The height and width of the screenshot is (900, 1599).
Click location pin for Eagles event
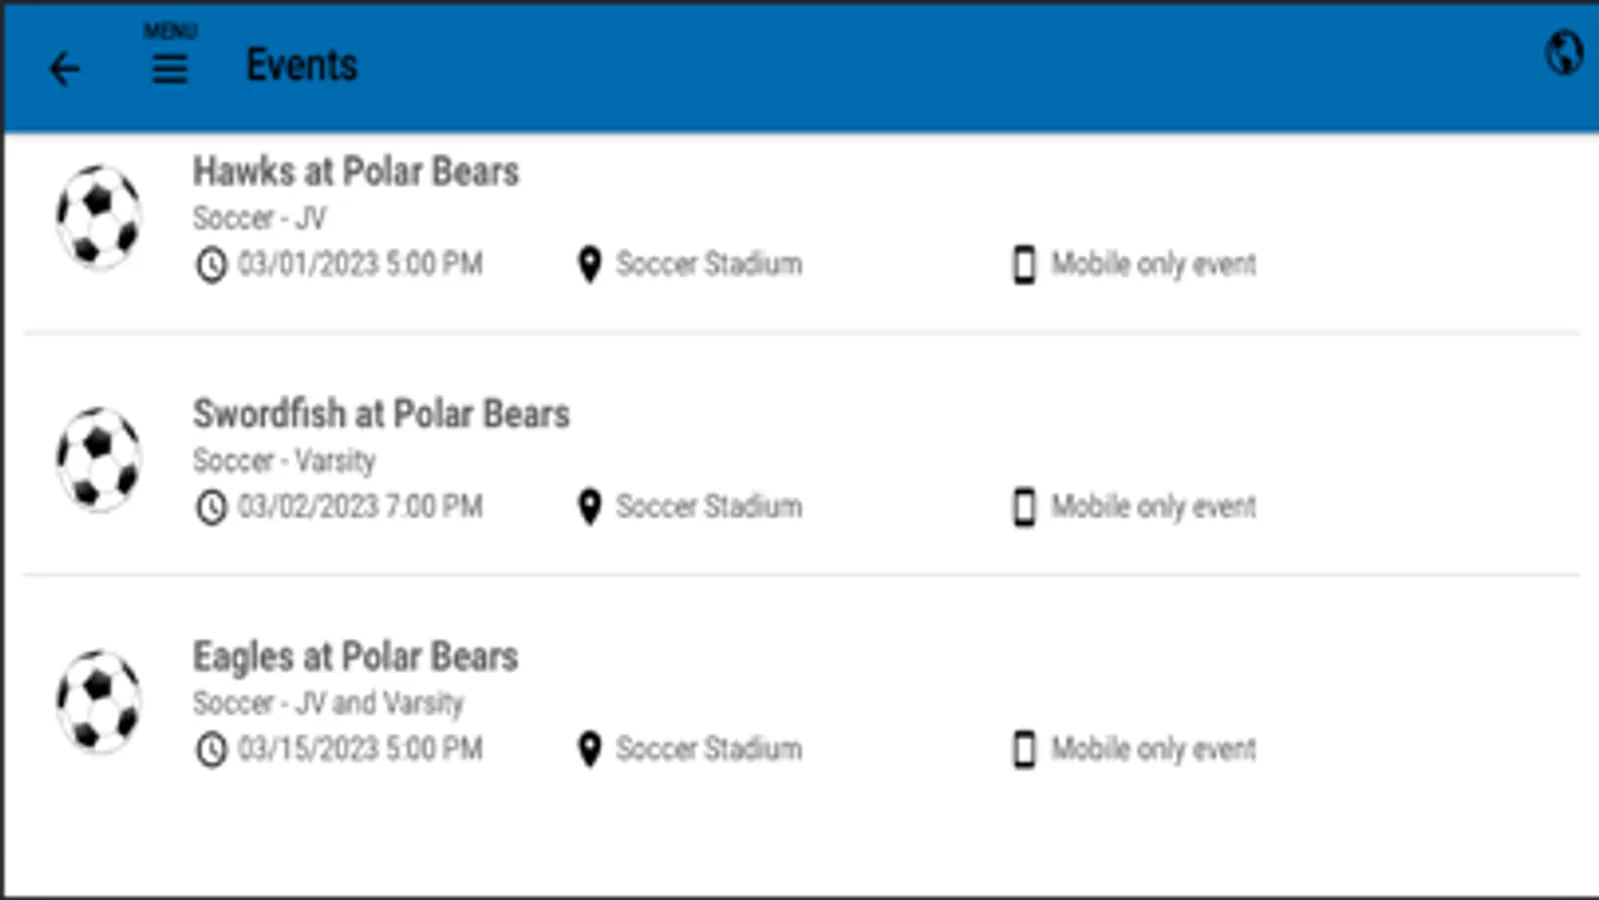pyautogui.click(x=590, y=749)
